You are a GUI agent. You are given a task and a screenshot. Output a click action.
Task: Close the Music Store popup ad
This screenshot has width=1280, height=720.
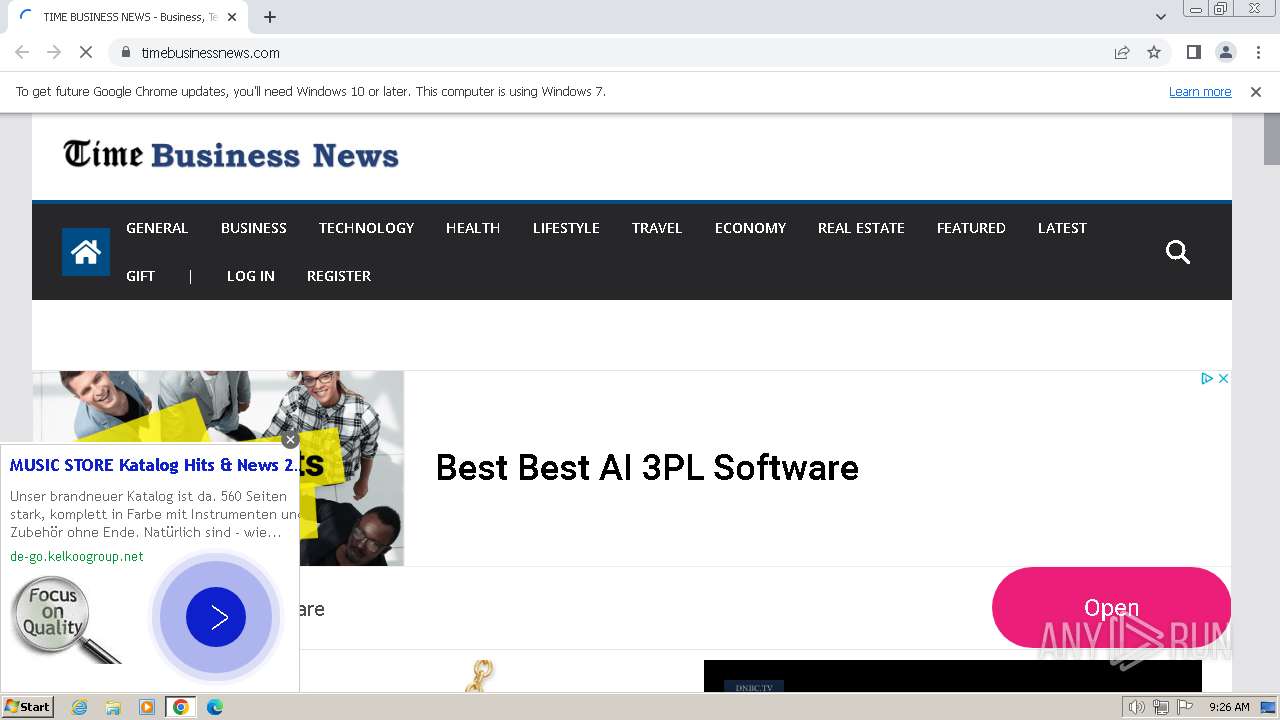[x=290, y=440]
